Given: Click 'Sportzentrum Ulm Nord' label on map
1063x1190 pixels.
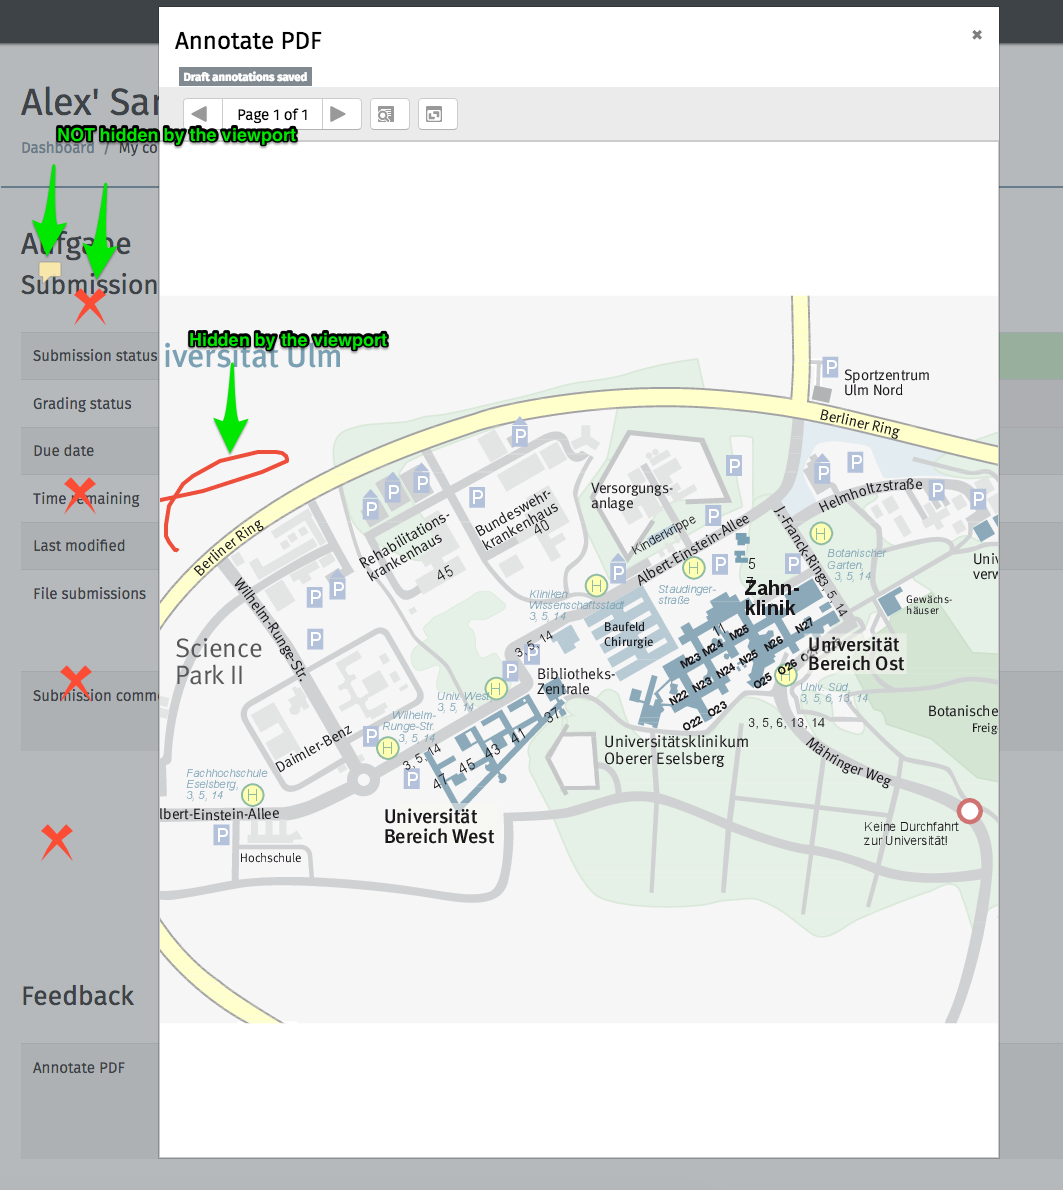Looking at the screenshot, I should [x=886, y=382].
